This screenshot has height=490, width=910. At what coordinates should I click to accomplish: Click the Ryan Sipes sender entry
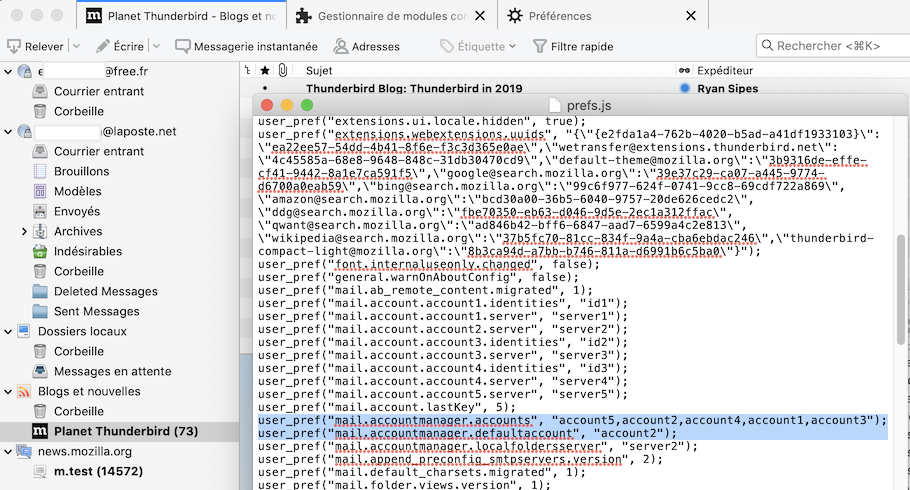pyautogui.click(x=727, y=88)
